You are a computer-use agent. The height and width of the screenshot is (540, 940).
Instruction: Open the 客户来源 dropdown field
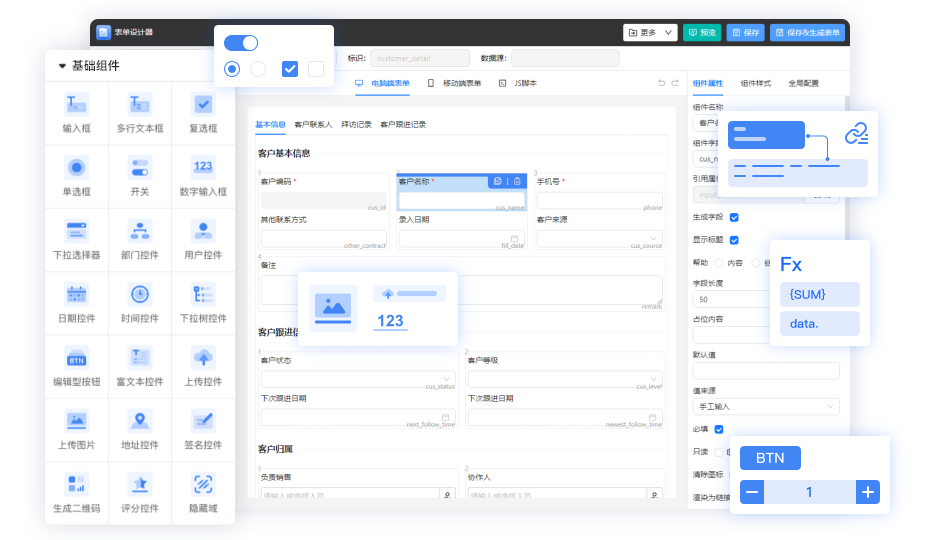click(599, 238)
